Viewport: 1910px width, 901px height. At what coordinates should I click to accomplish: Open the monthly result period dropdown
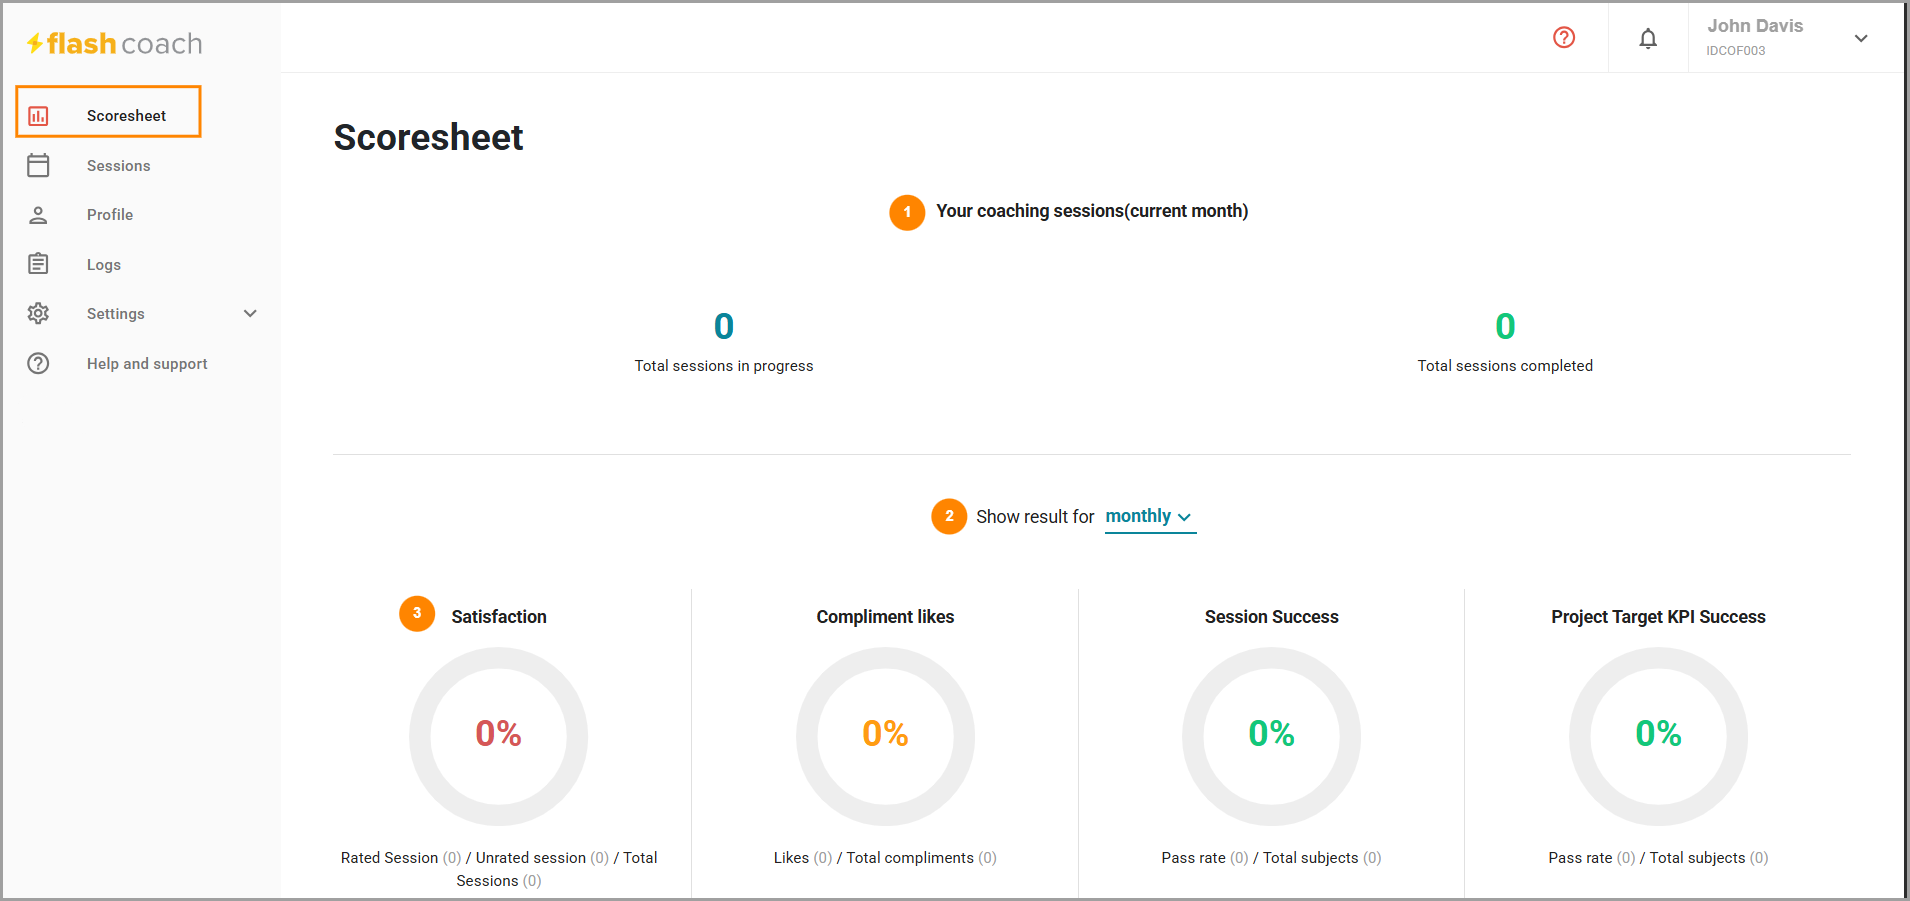[1150, 517]
